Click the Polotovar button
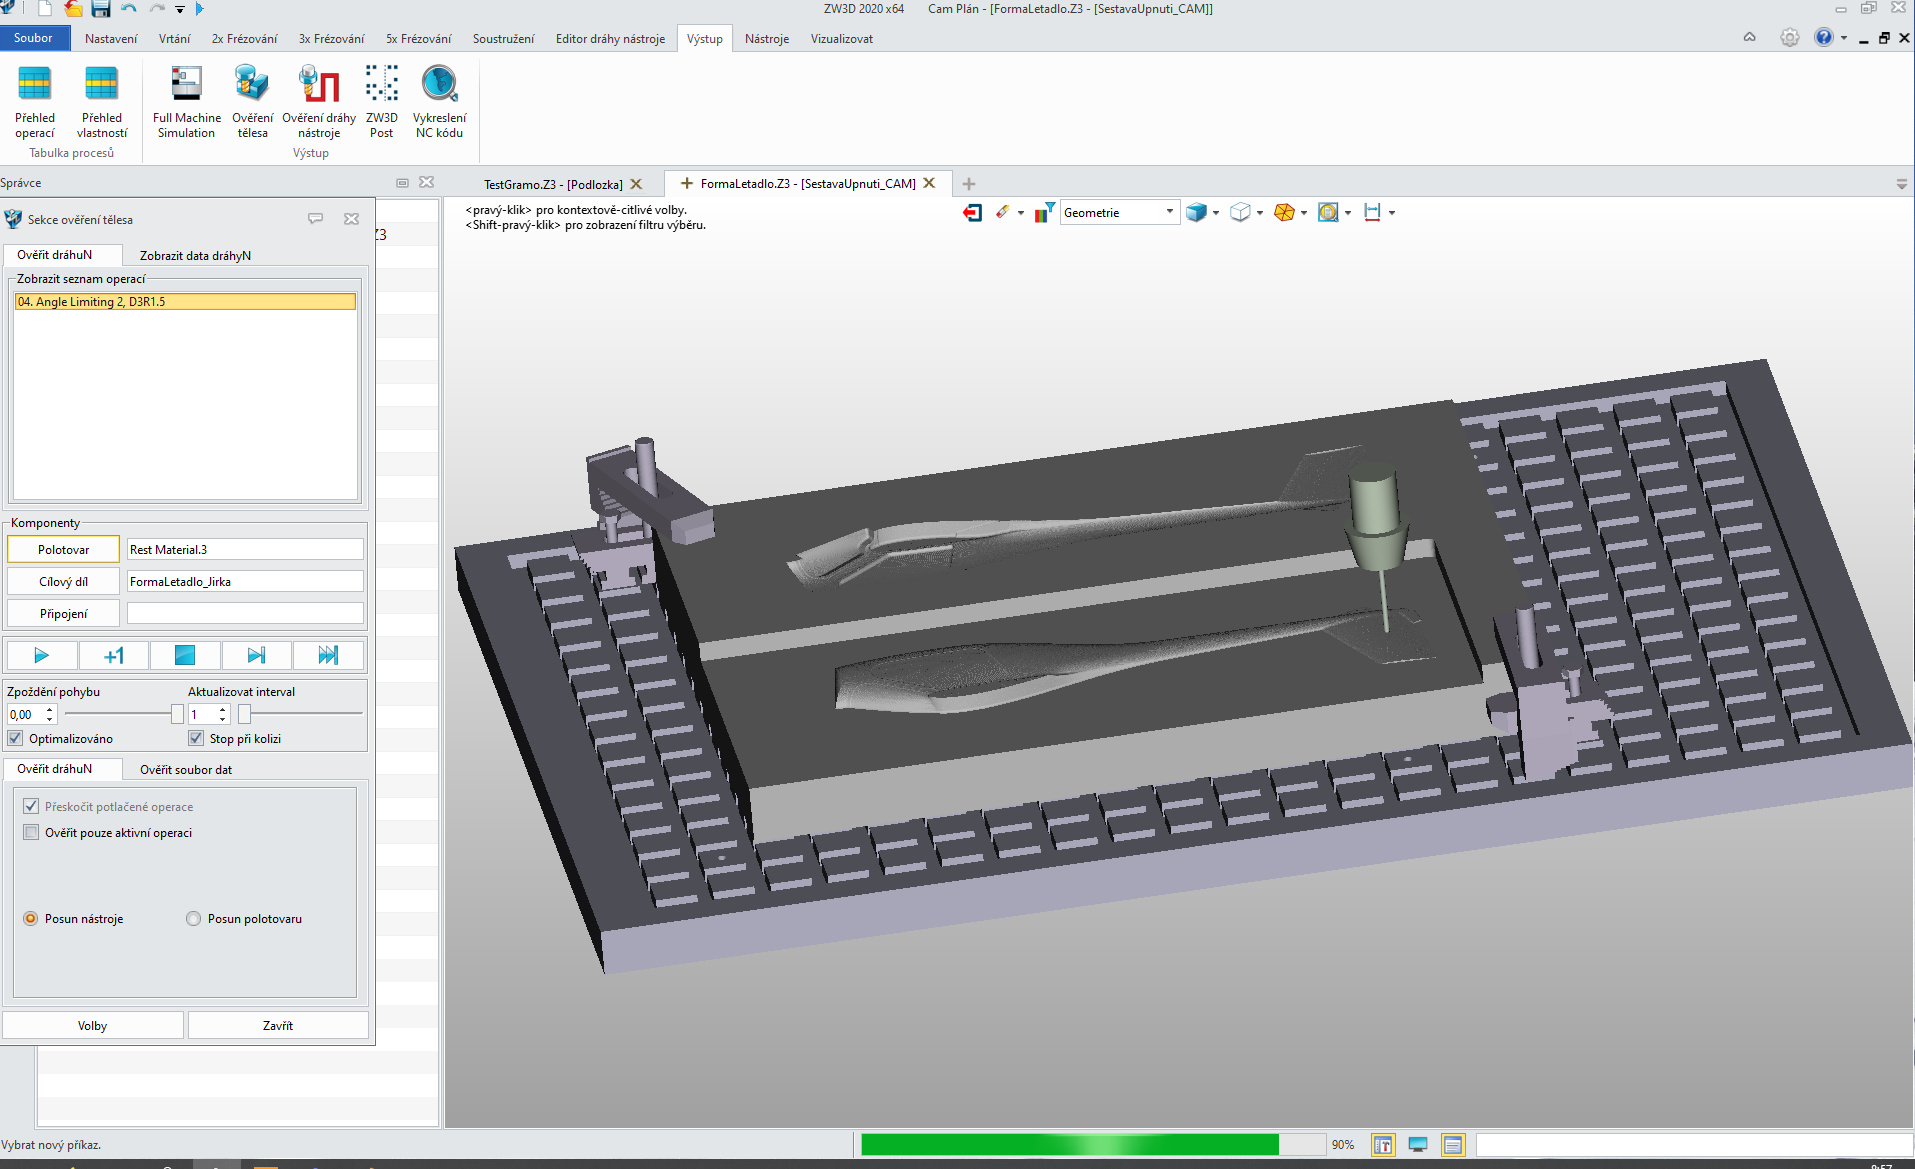The height and width of the screenshot is (1169, 1915). click(64, 549)
